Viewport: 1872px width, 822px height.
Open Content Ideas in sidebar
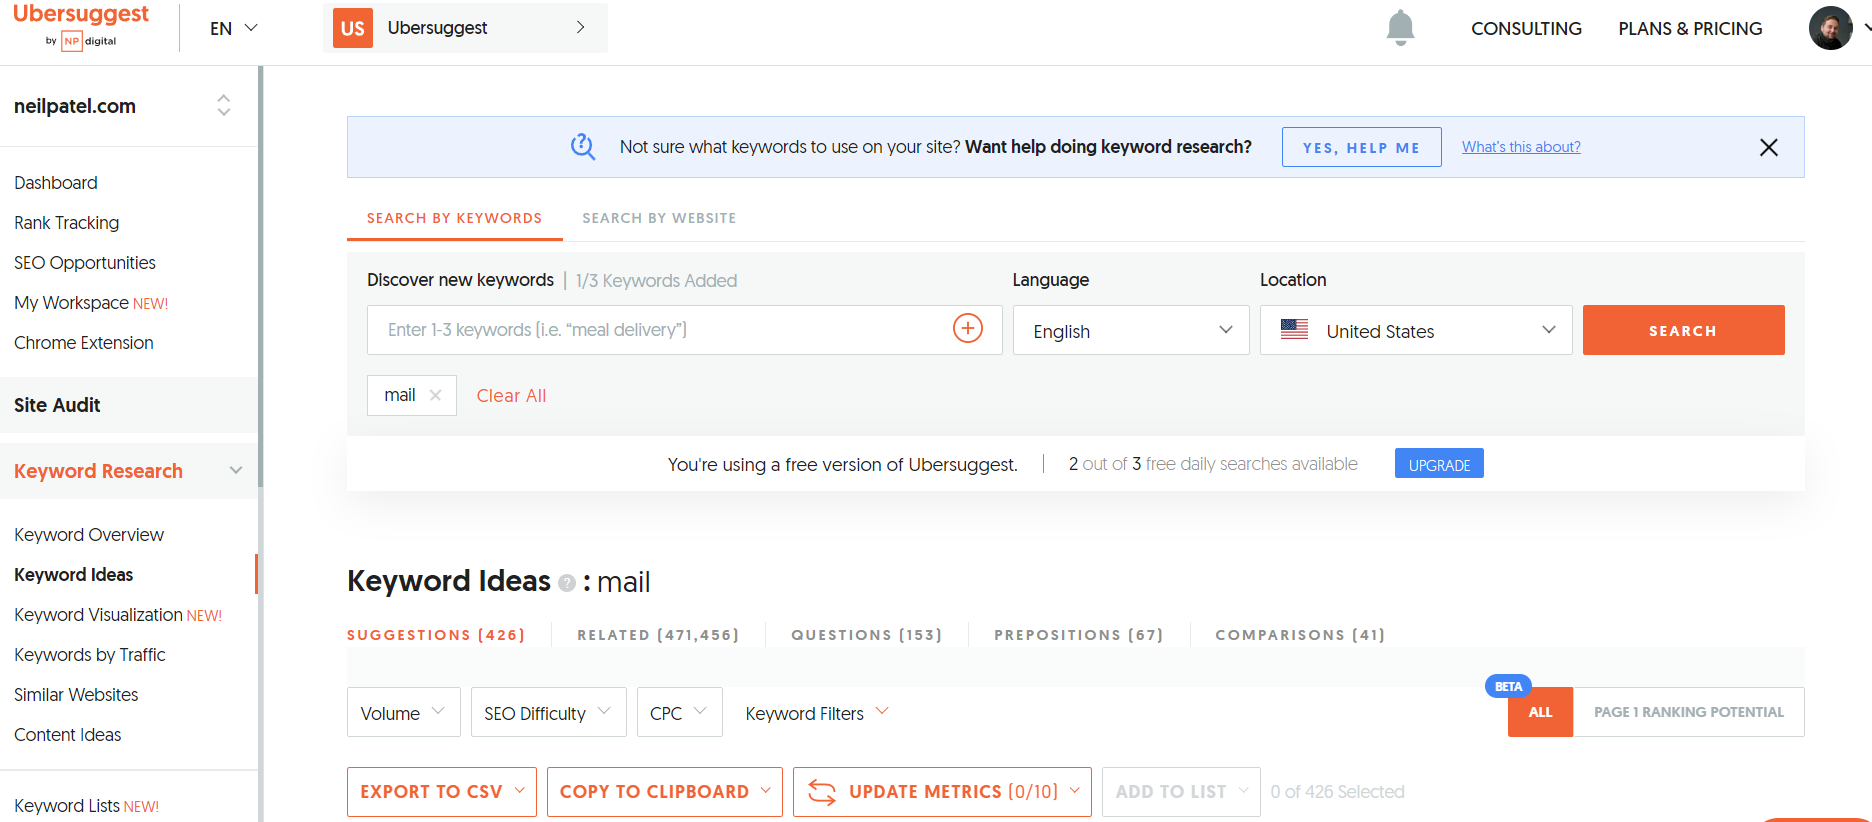(67, 735)
